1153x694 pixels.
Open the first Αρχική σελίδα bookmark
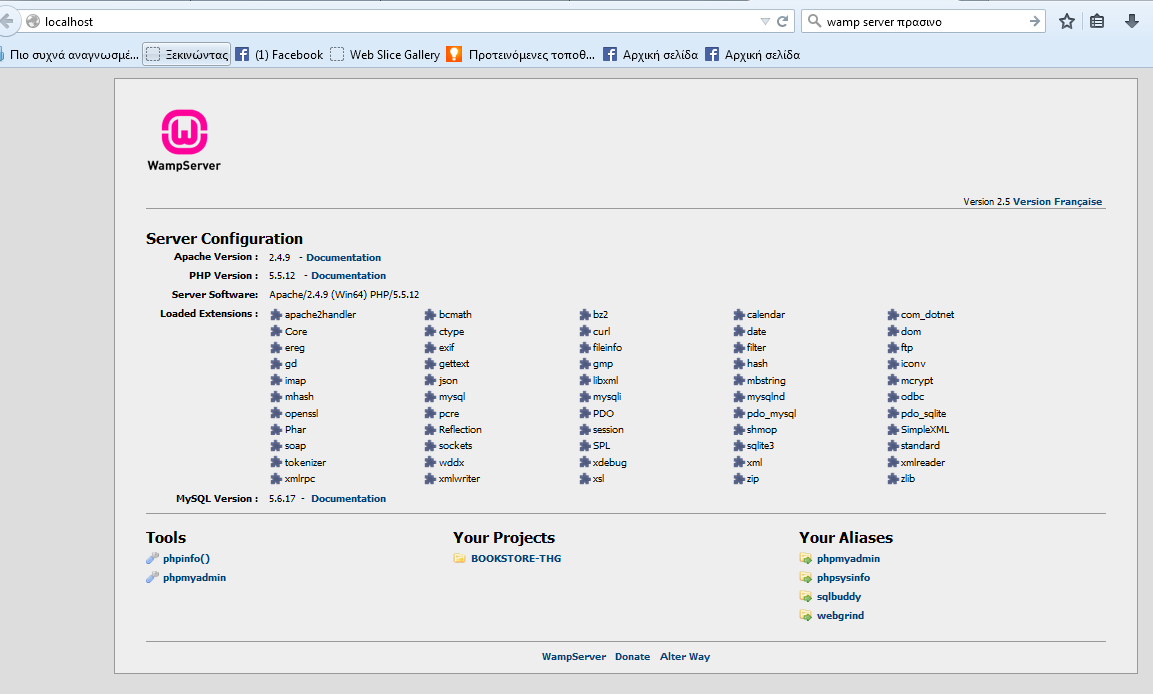pyautogui.click(x=651, y=54)
